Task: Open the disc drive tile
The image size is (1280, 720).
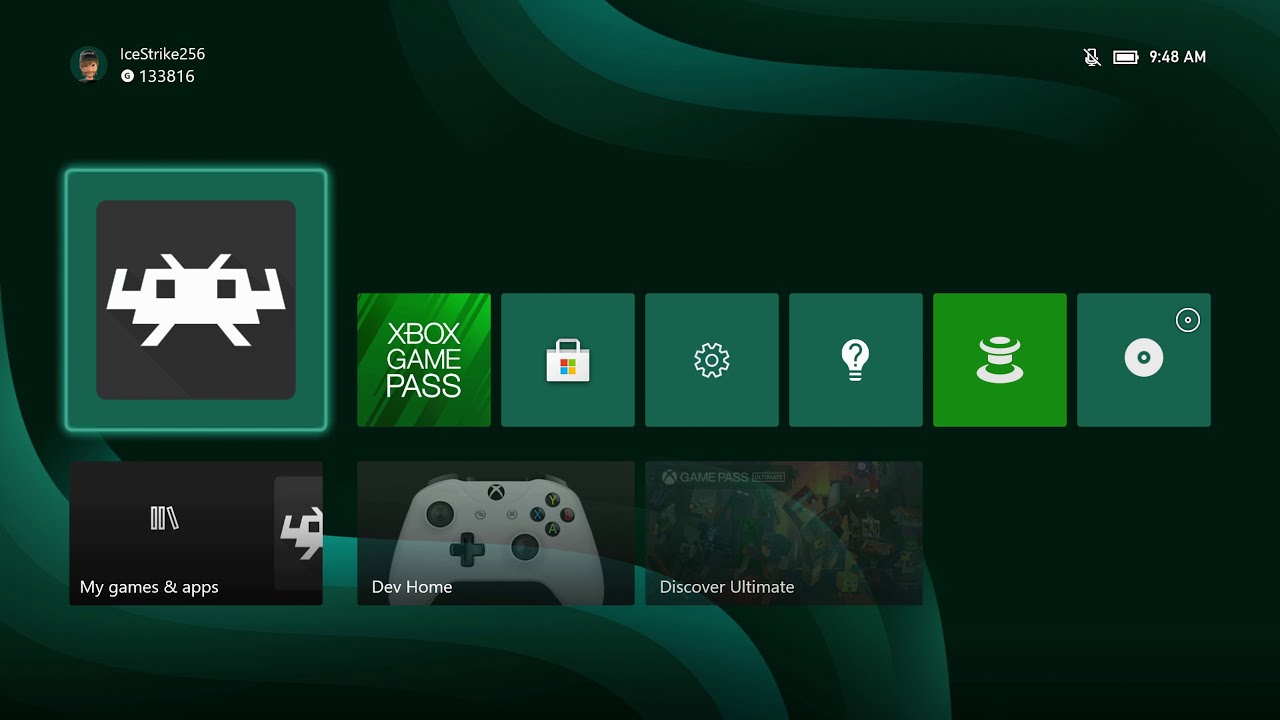Action: (1144, 360)
